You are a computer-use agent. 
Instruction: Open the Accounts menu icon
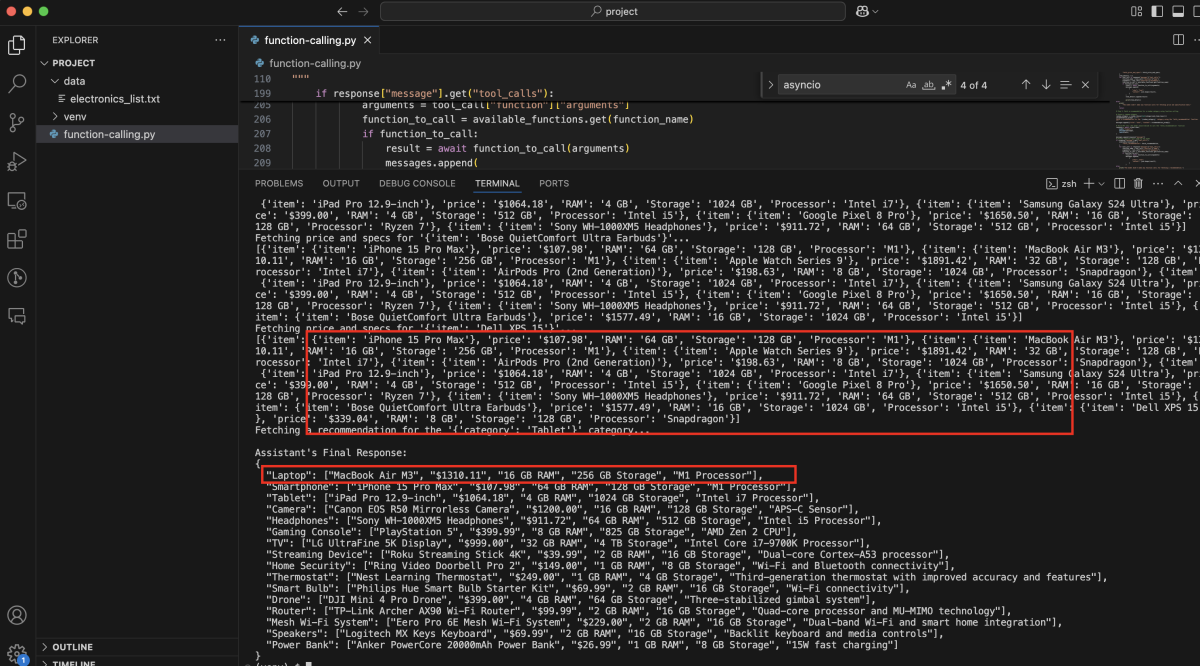tap(16, 616)
